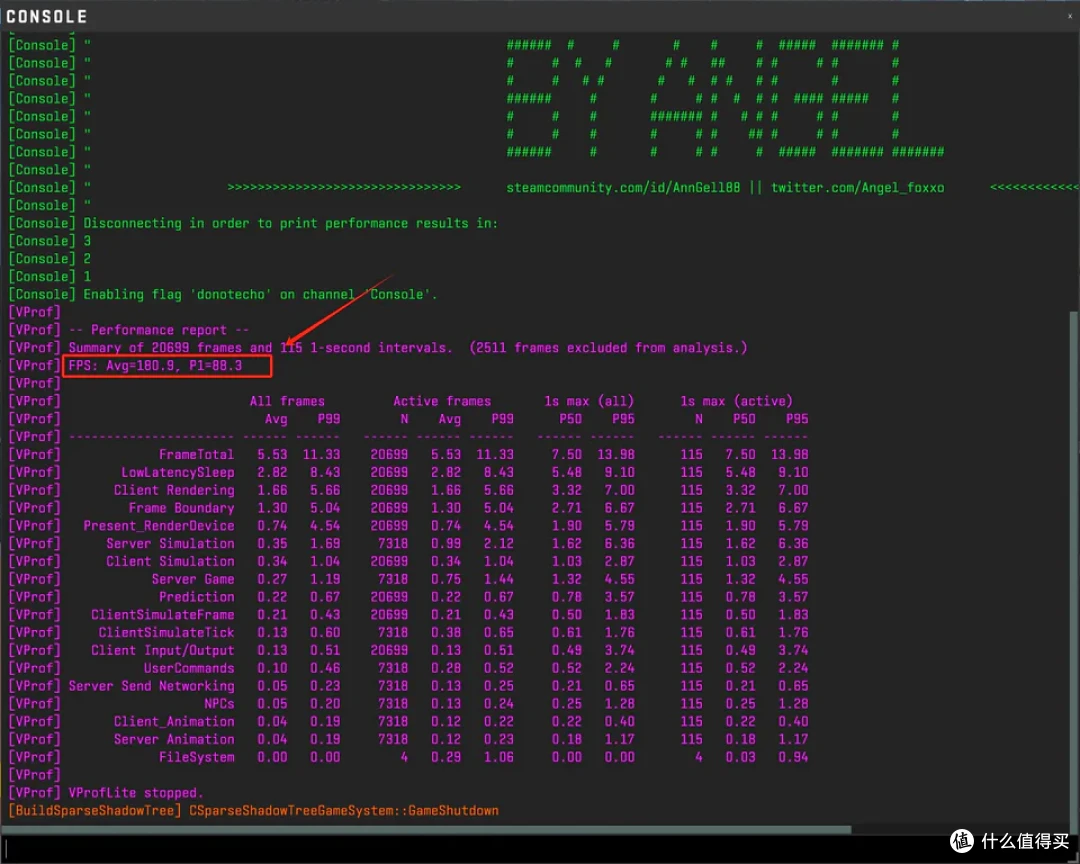Click the 'Client Input/Output' row label
The width and height of the screenshot is (1080, 864).
coord(163,651)
